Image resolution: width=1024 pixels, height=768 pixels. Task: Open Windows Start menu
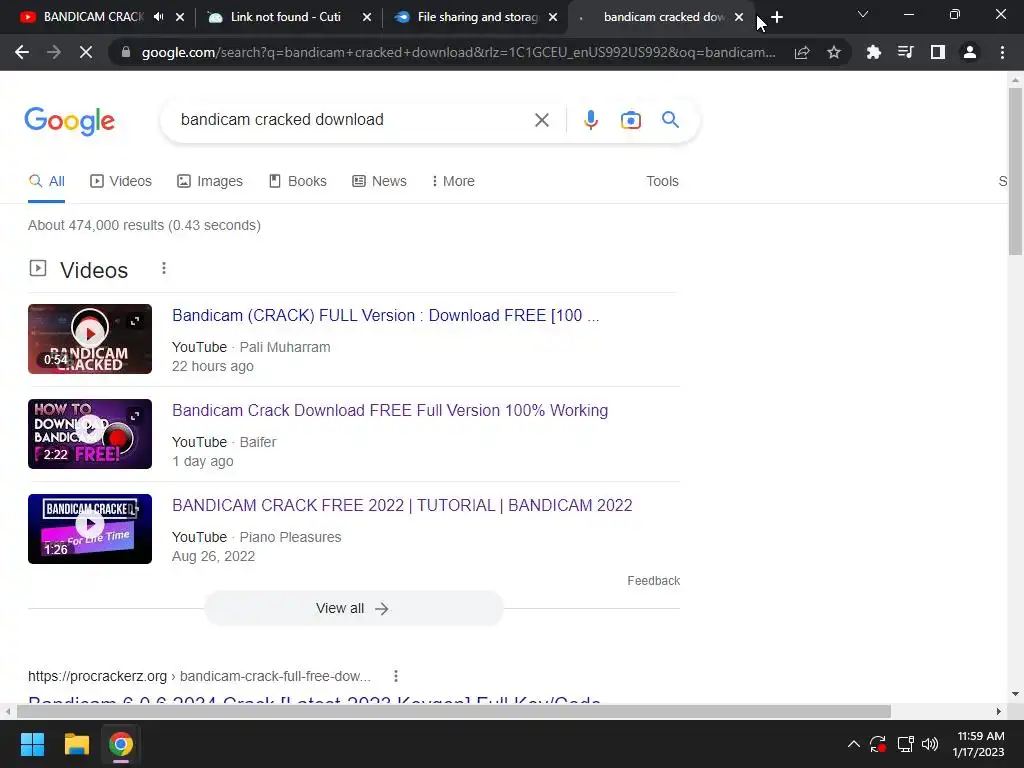tap(32, 744)
